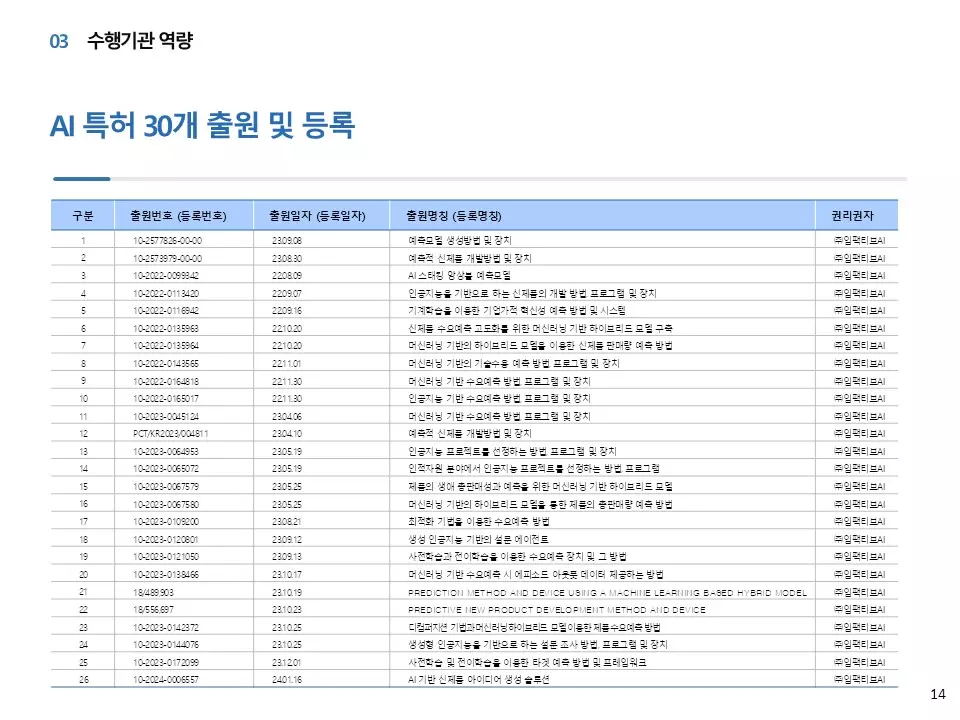This screenshot has width=960, height=720.
Task: Click application number 10-2023-0172099
Action: click(x=166, y=662)
